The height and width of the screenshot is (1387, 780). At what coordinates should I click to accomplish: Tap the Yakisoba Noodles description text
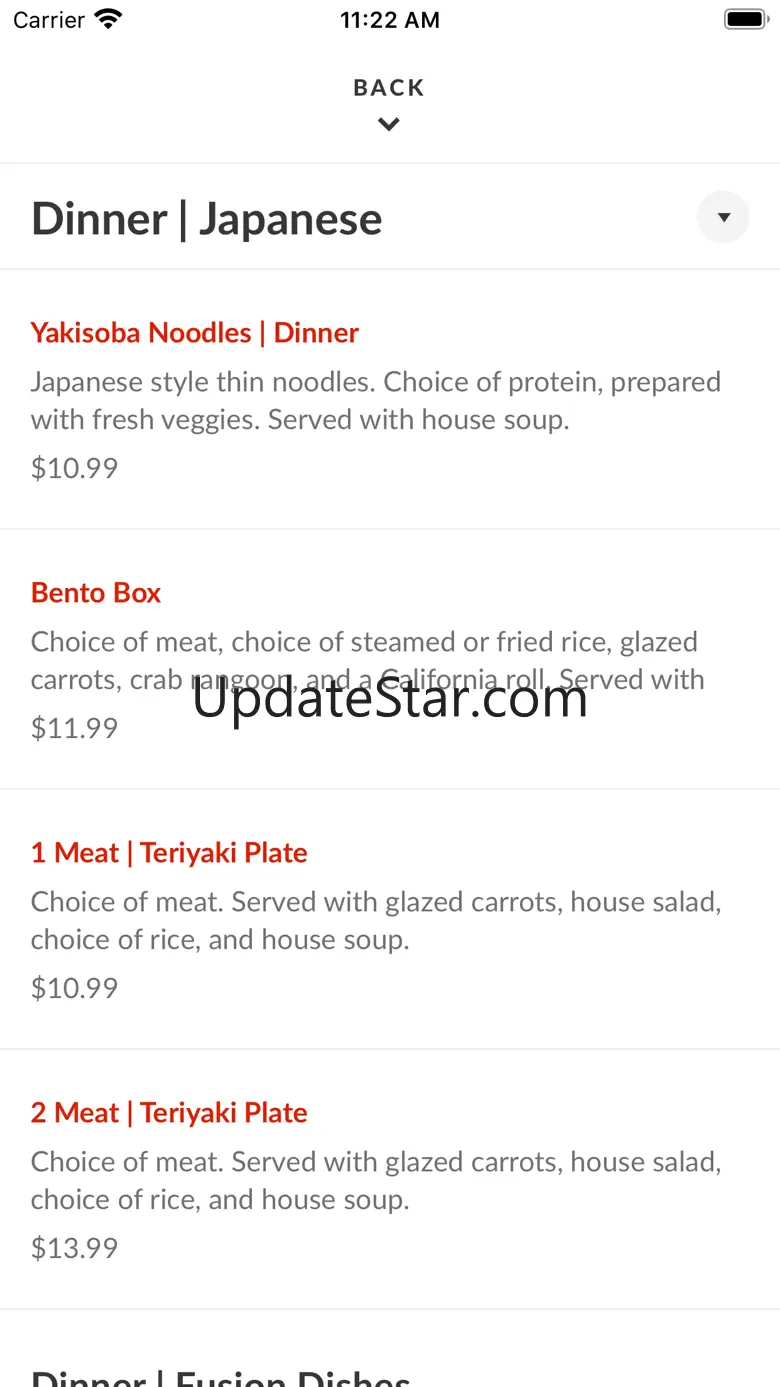(376, 400)
